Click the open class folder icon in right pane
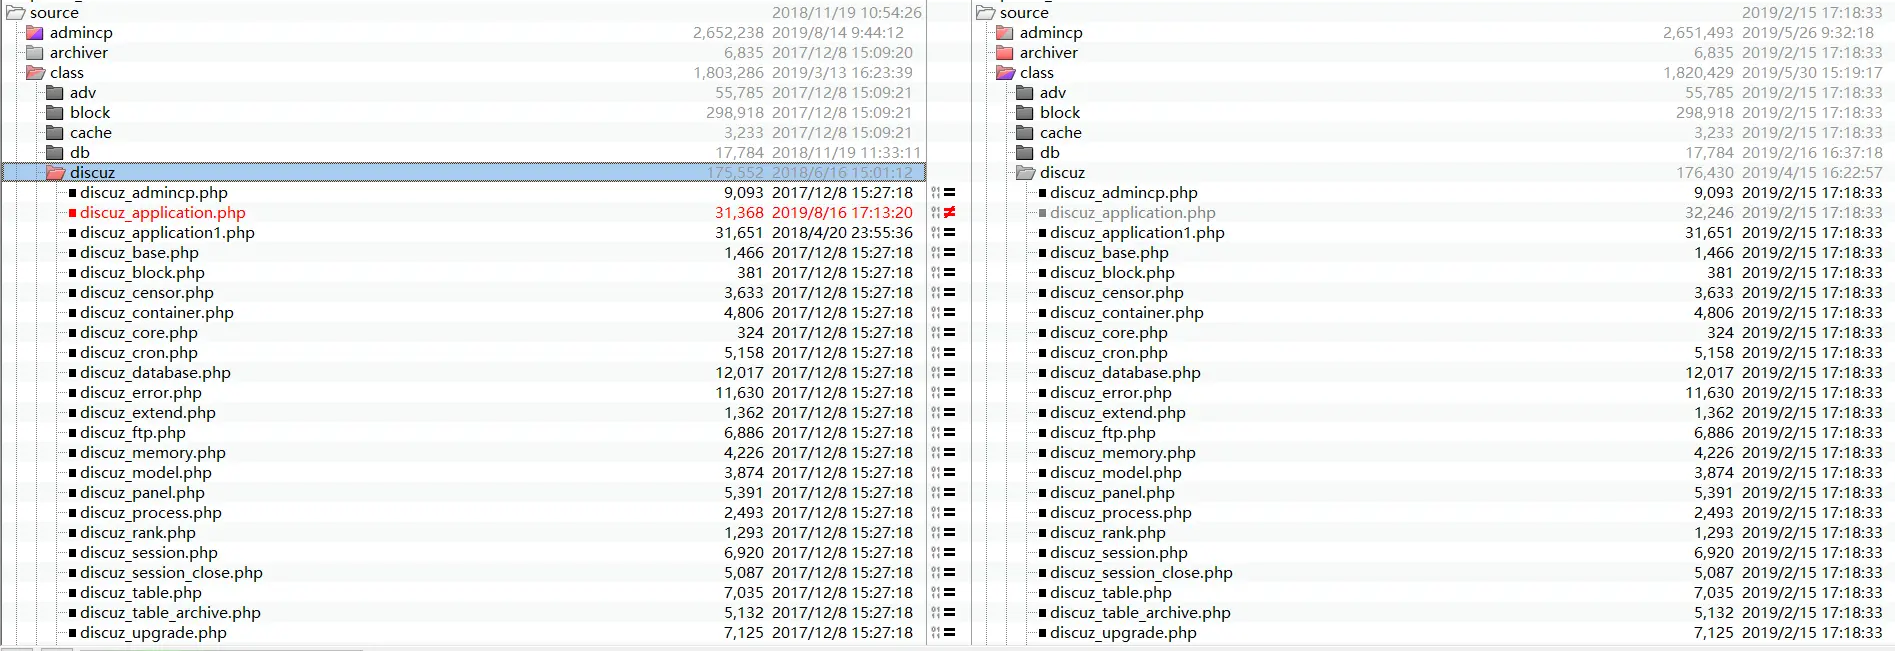This screenshot has width=1895, height=651. 1005,73
